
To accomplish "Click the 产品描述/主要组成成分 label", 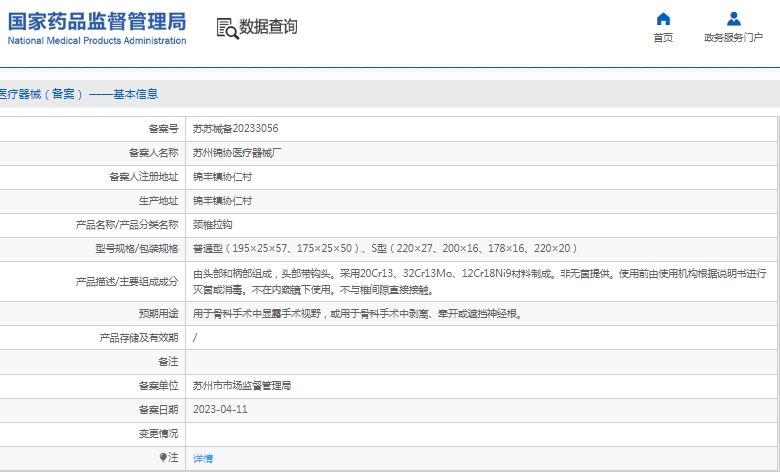I will [x=127, y=282].
